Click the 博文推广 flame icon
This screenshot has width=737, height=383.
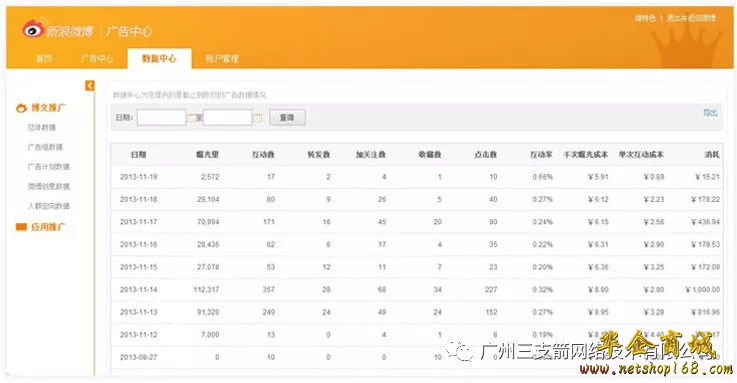pyautogui.click(x=21, y=108)
